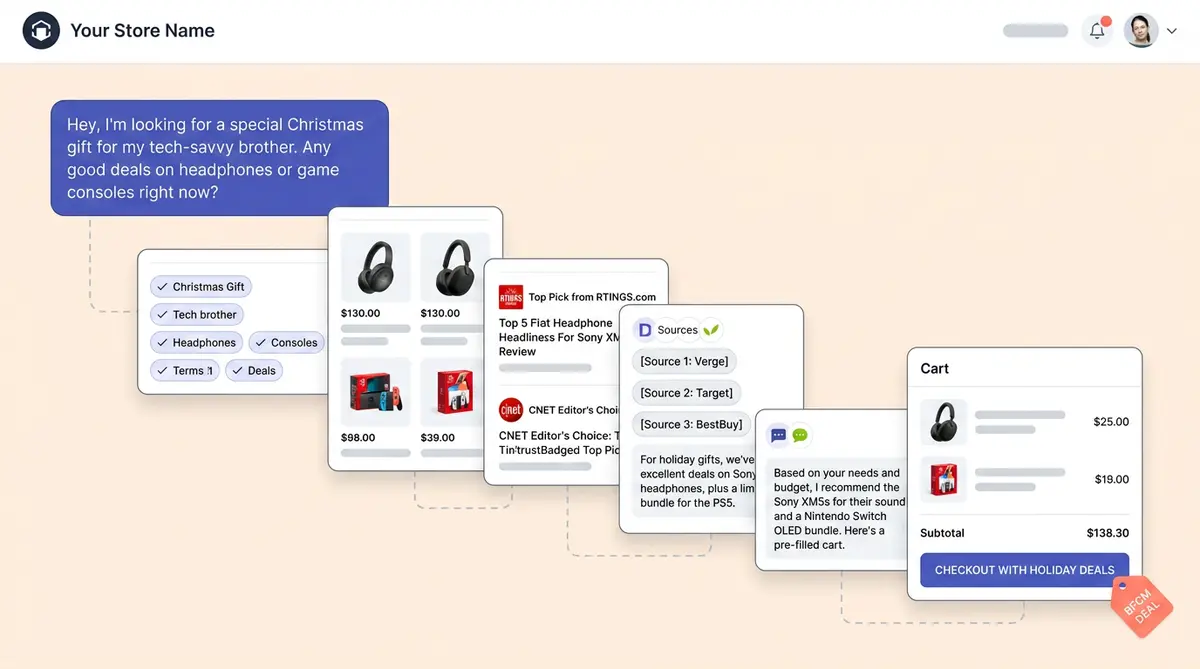Screen dimensions: 1200x669
Task: Click the green verified checkmark beside Sources
Action: (710, 328)
